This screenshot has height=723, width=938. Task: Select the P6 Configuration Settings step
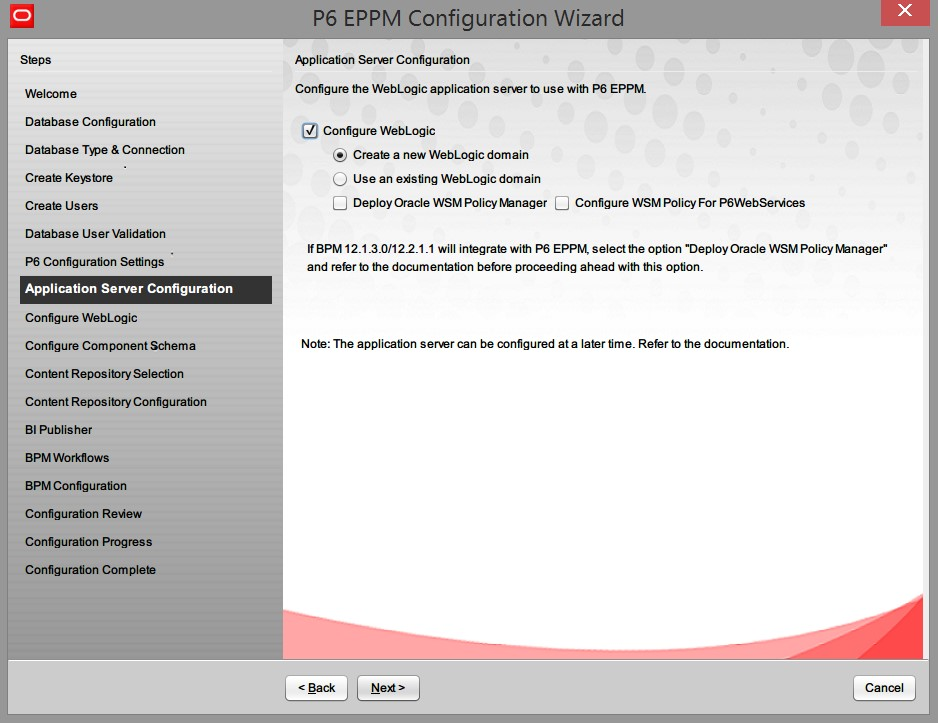[x=95, y=262]
